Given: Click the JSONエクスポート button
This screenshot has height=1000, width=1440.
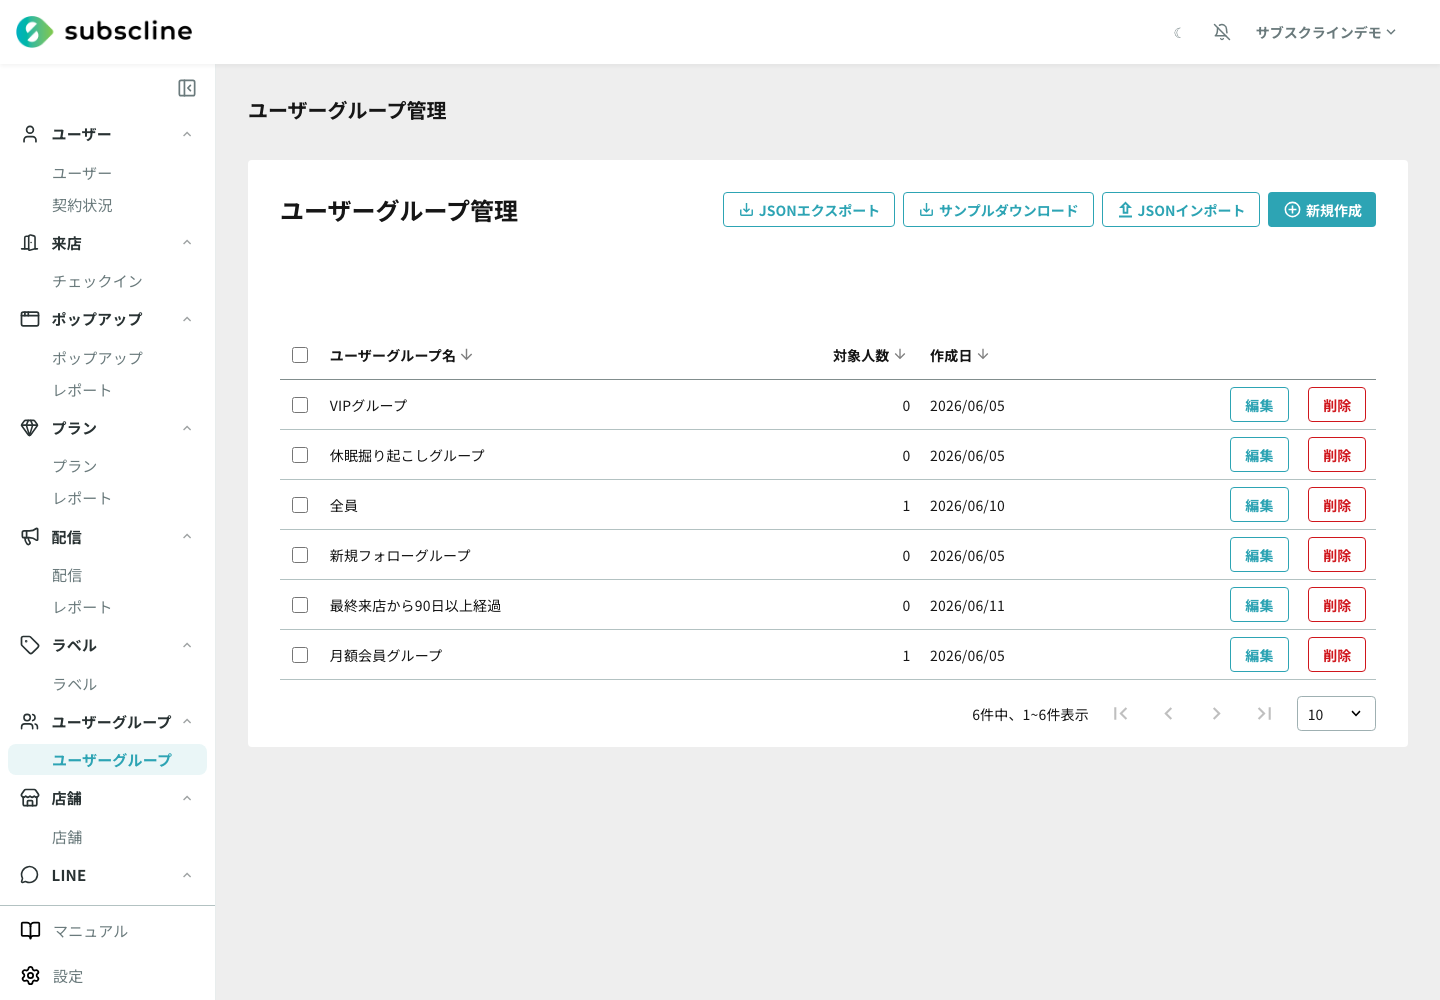Looking at the screenshot, I should pyautogui.click(x=809, y=210).
